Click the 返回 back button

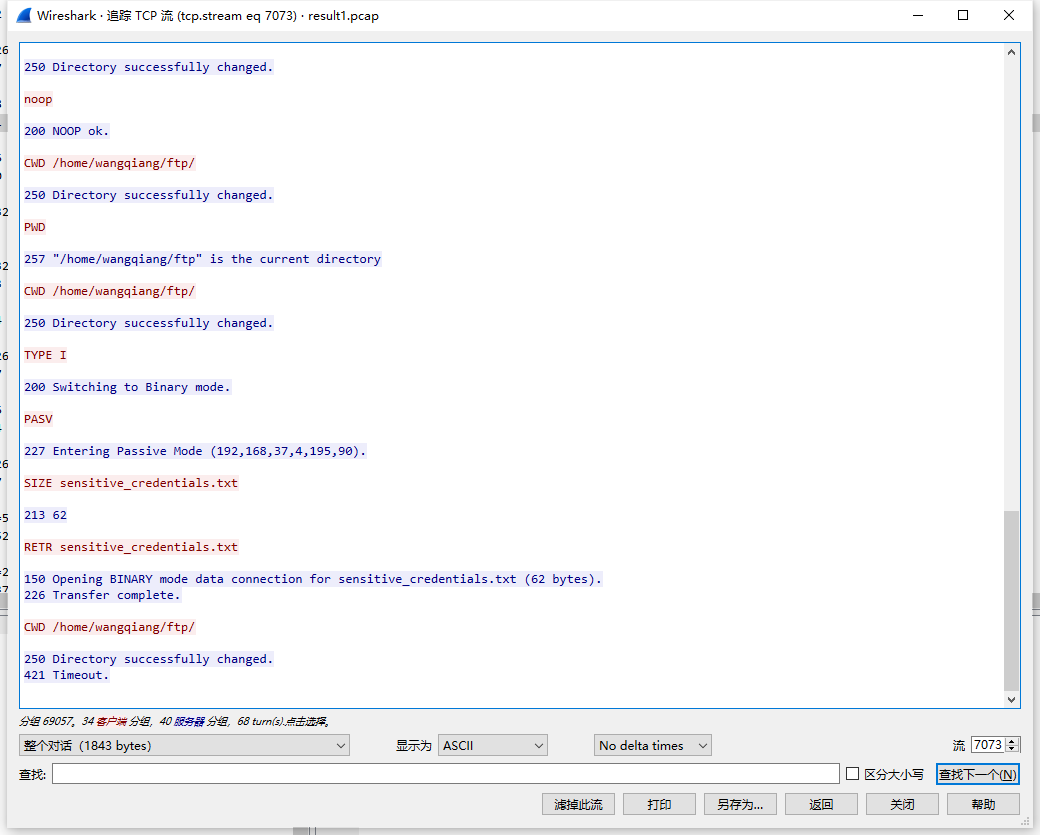click(821, 804)
